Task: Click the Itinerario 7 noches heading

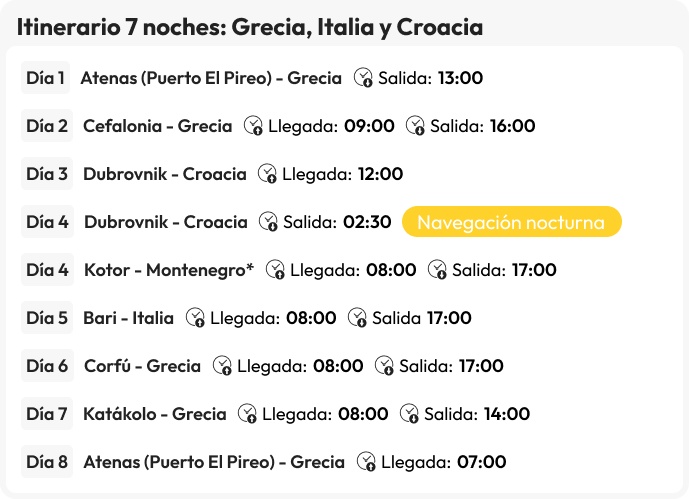Action: [x=250, y=27]
